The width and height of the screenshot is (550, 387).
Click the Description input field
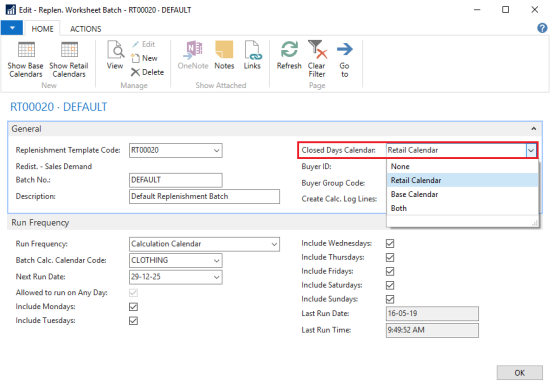204,196
